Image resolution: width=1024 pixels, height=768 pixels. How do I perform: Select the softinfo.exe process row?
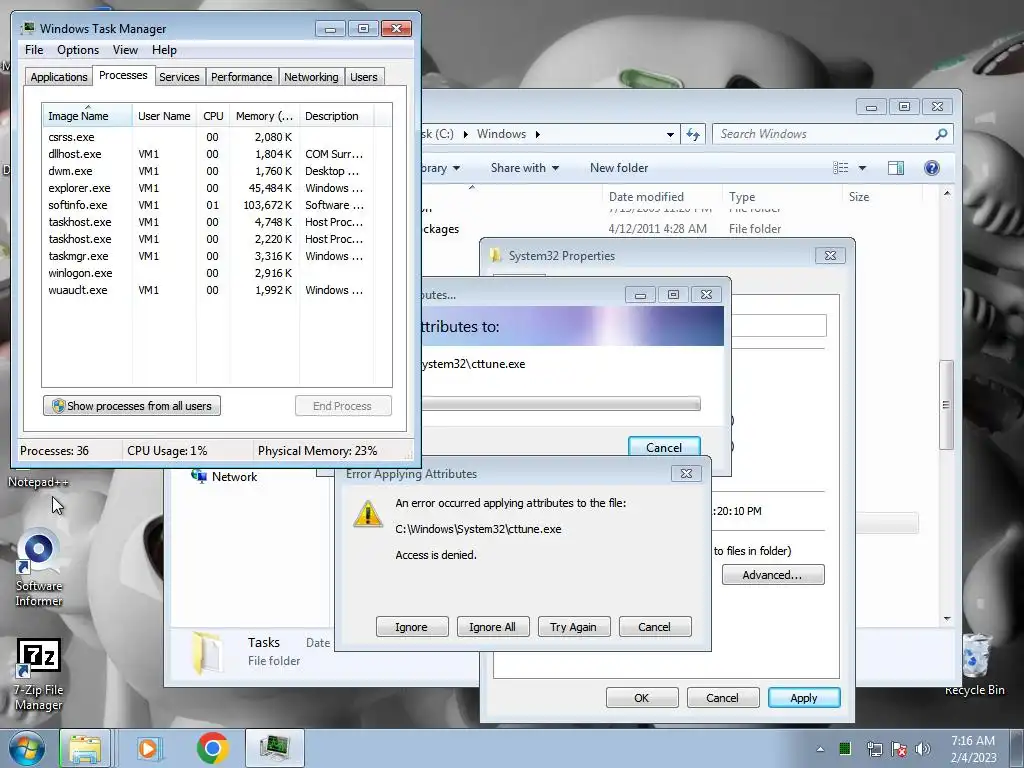point(217,205)
